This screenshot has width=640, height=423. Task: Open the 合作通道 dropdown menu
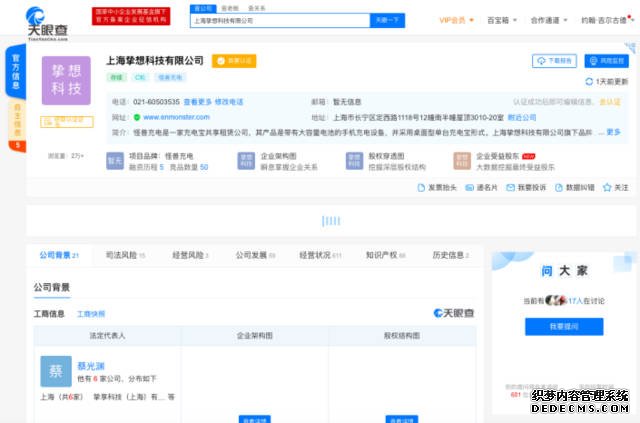(x=549, y=20)
